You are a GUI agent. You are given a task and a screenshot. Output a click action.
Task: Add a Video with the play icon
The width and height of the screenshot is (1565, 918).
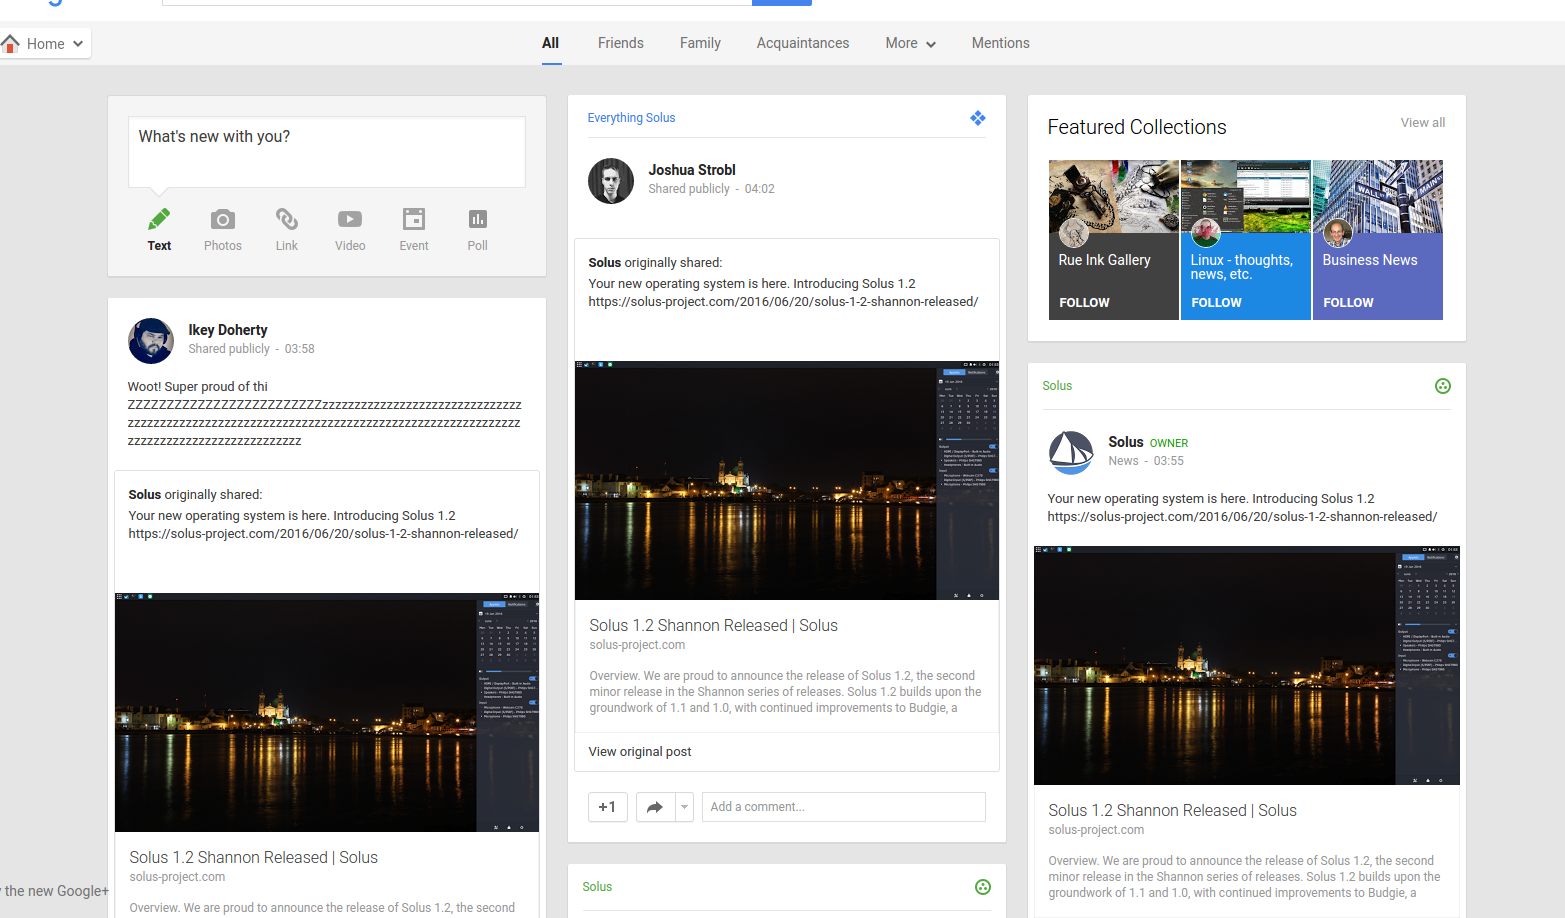(350, 219)
